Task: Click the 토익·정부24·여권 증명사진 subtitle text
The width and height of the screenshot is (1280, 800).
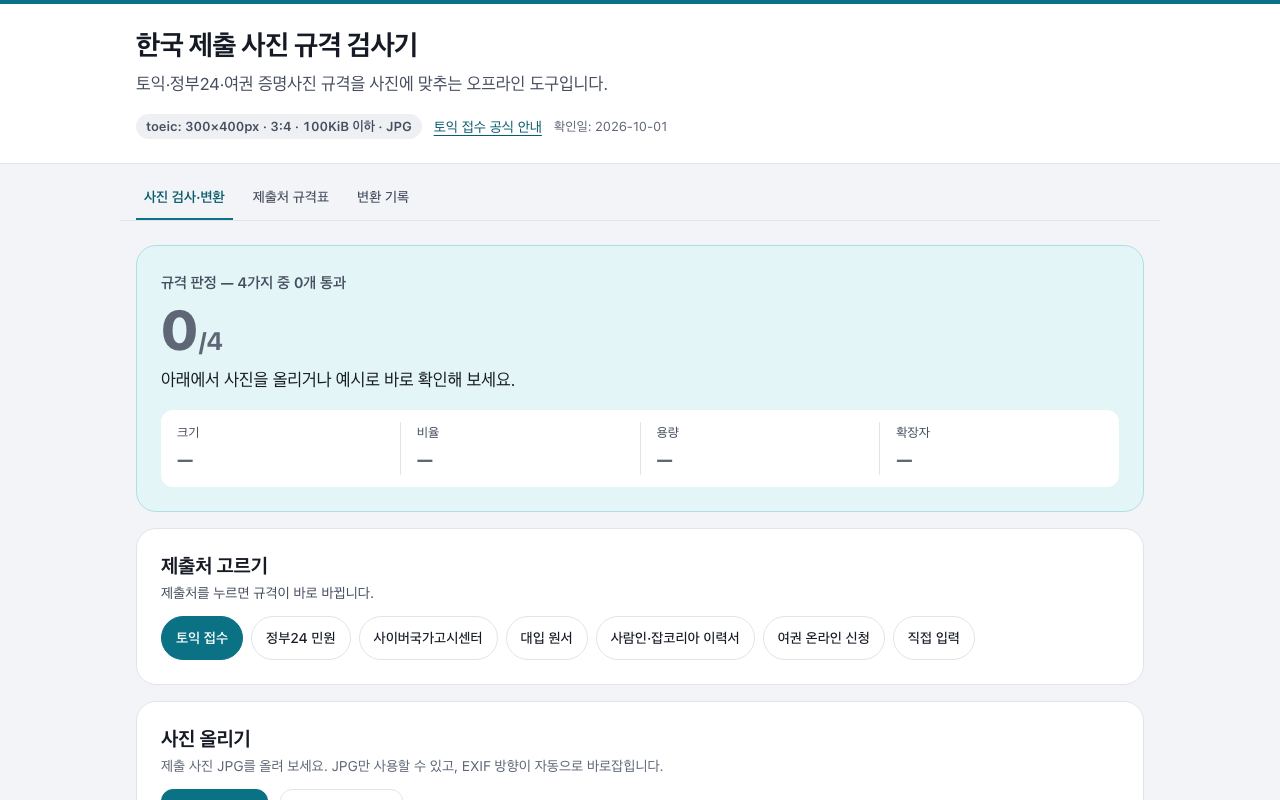Action: pyautogui.click(x=372, y=84)
